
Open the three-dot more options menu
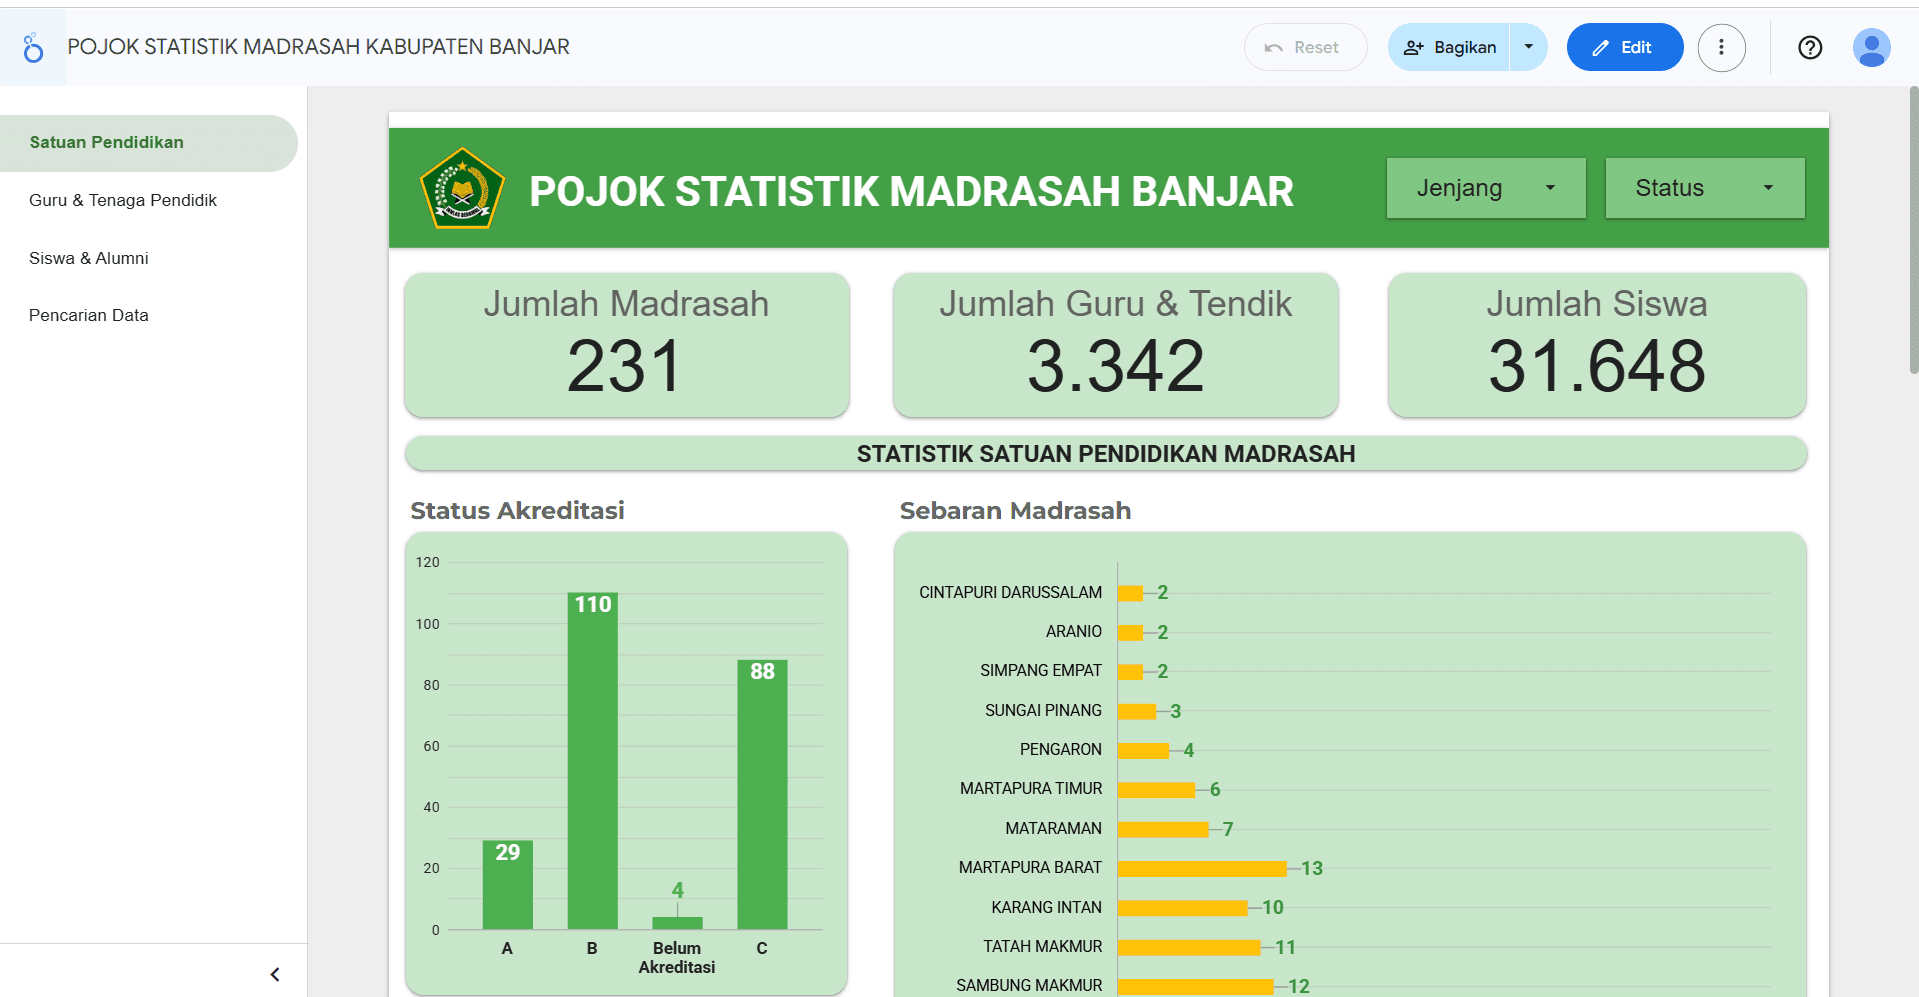point(1722,47)
